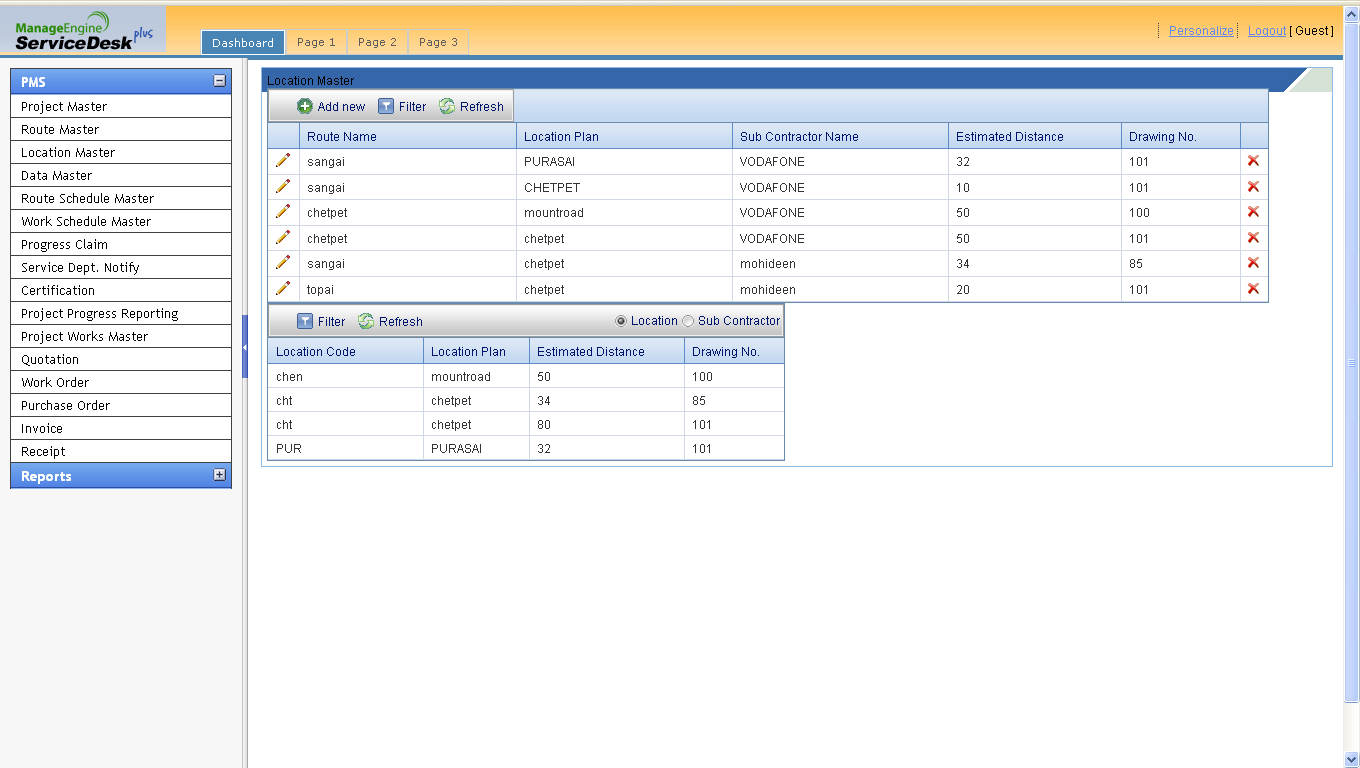Open Project Progress Reporting

(121, 313)
